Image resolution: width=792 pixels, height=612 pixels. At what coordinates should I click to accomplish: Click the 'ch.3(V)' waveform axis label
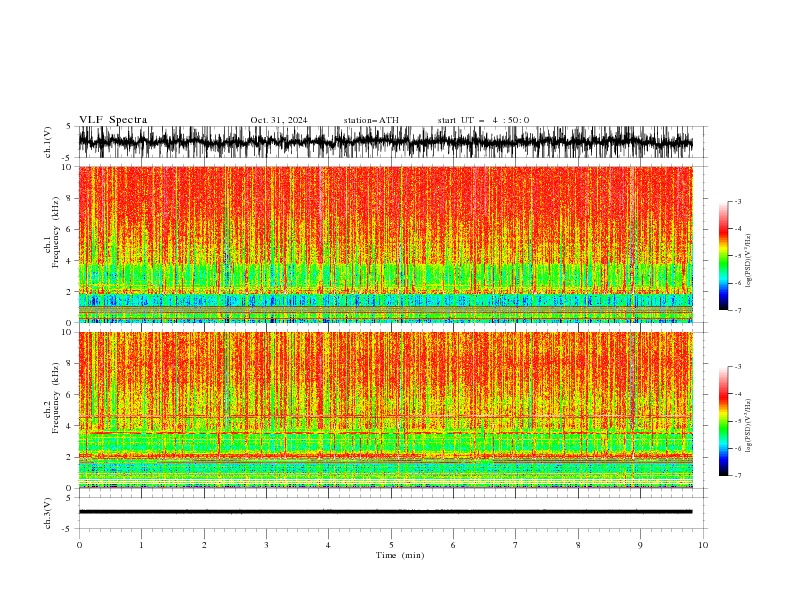[x=48, y=513]
